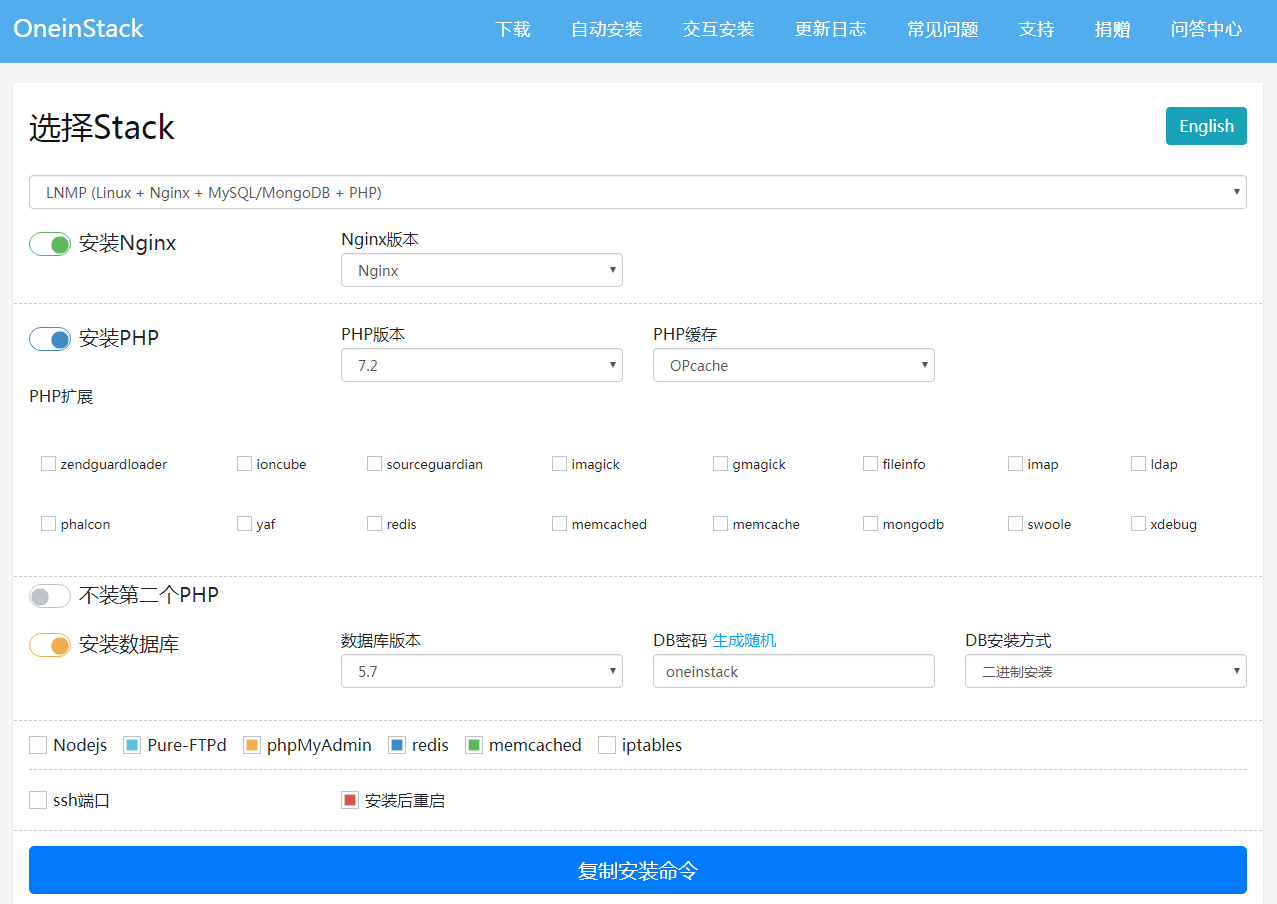The image size is (1277, 904).
Task: Check the zendguardloader extension box
Action: click(x=48, y=464)
